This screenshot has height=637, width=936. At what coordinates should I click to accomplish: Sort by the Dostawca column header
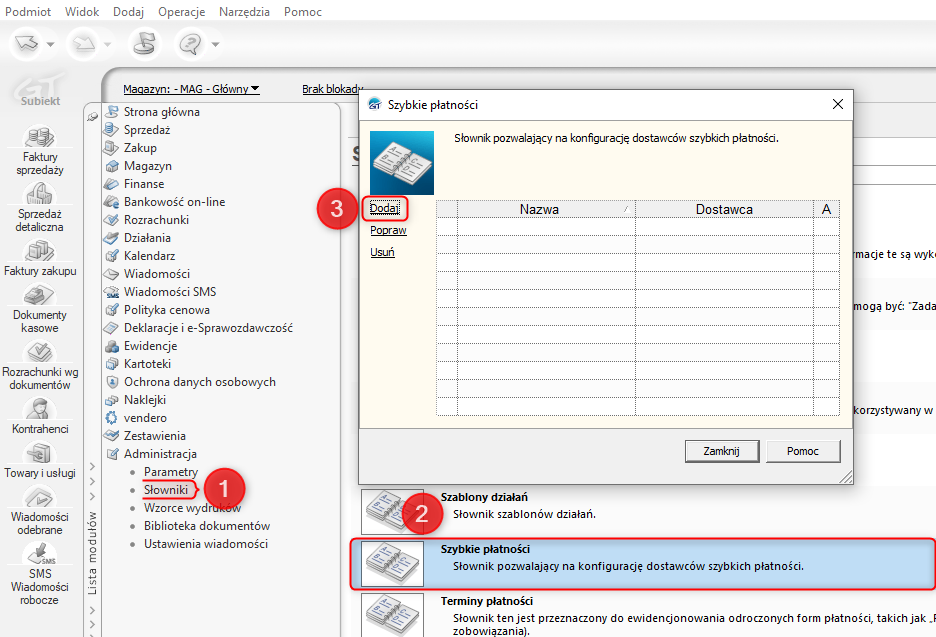click(x=724, y=209)
